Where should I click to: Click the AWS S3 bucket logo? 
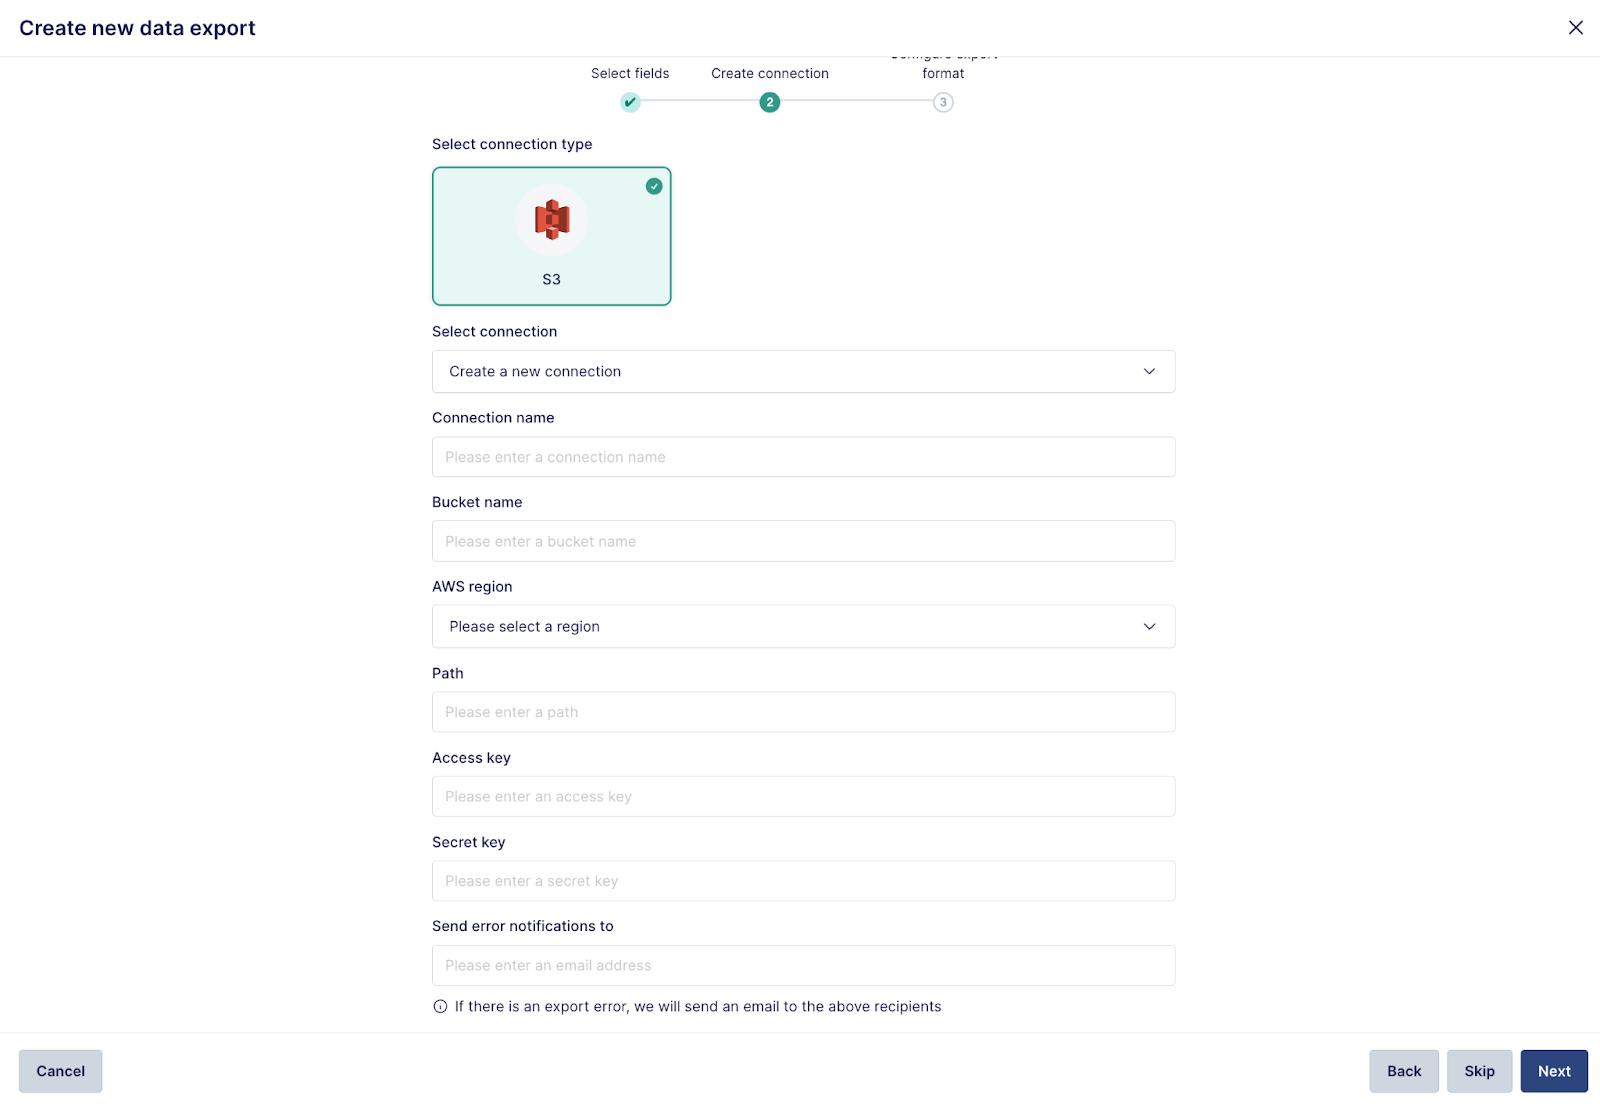(552, 219)
